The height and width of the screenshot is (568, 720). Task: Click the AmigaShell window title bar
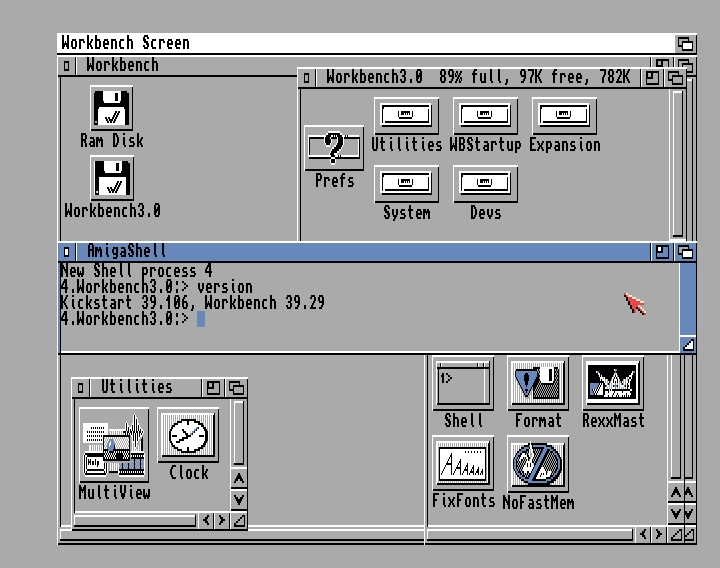coord(400,252)
